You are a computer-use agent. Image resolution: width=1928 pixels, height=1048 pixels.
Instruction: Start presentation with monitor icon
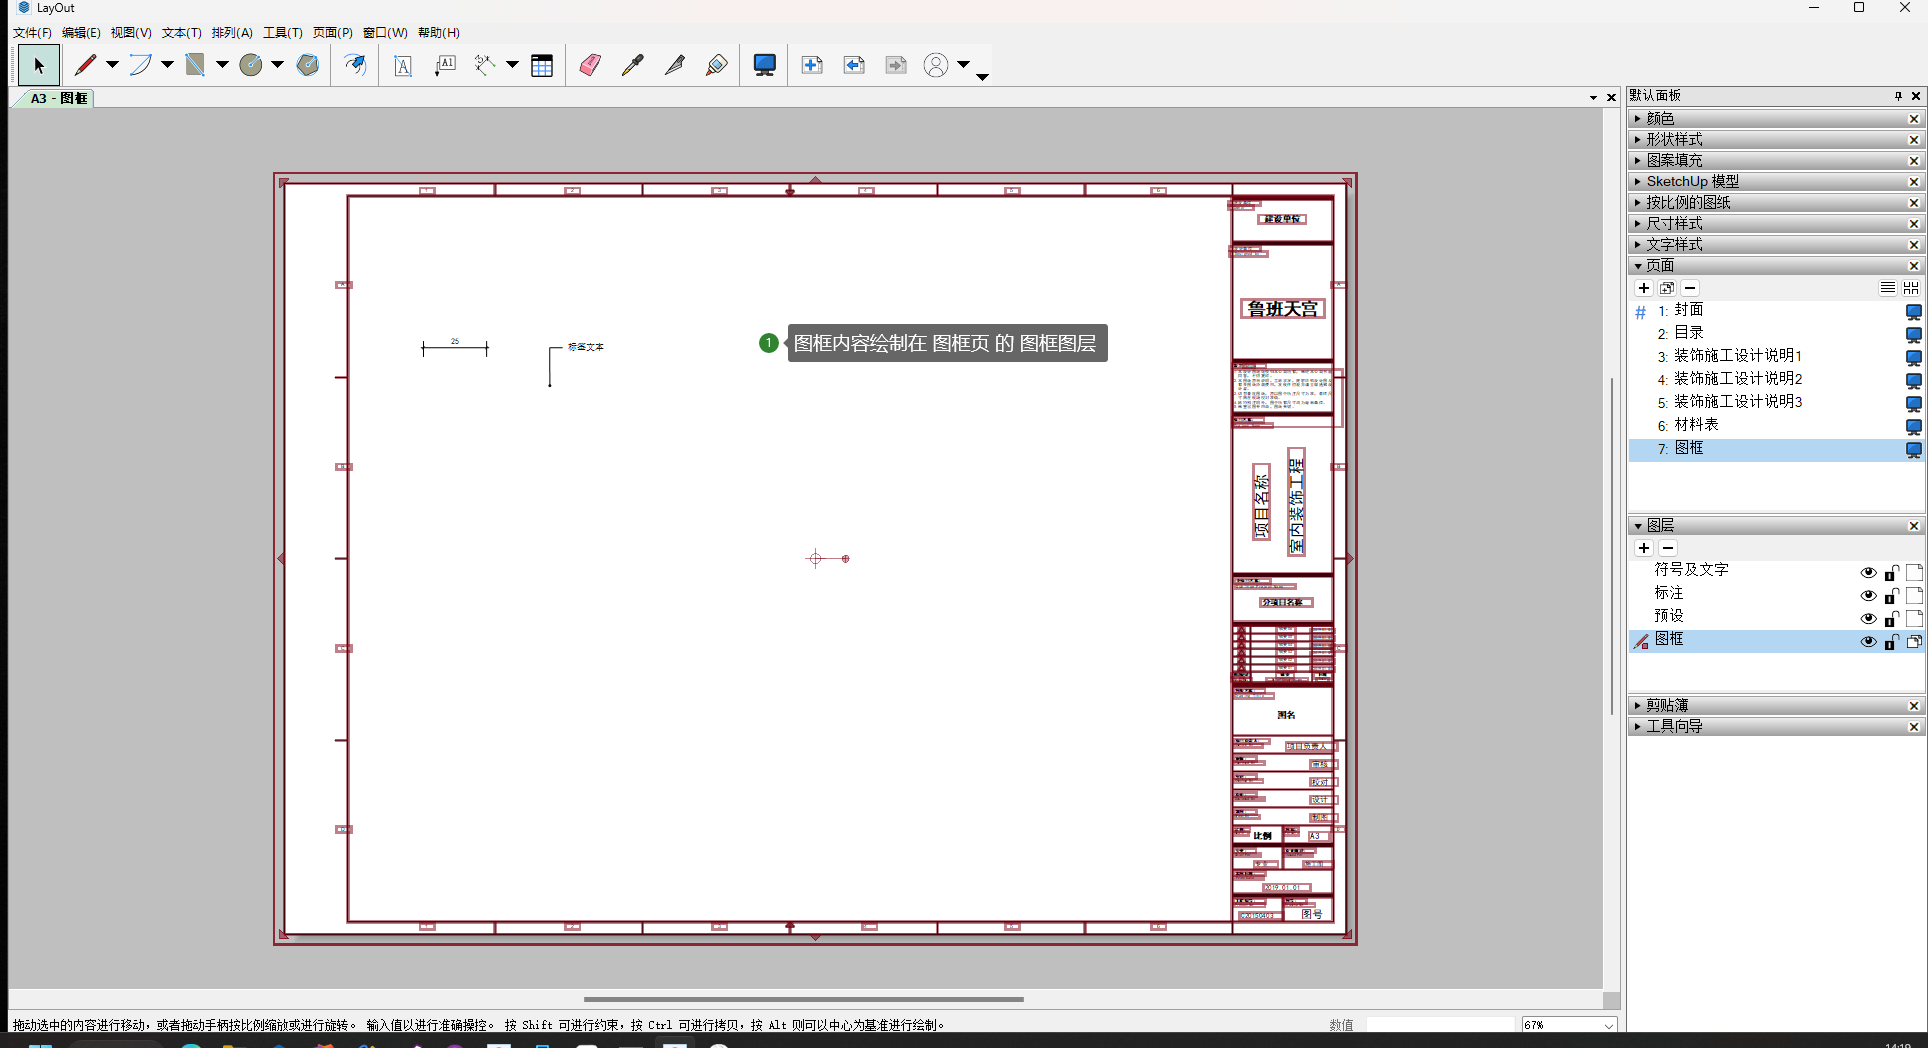point(764,66)
